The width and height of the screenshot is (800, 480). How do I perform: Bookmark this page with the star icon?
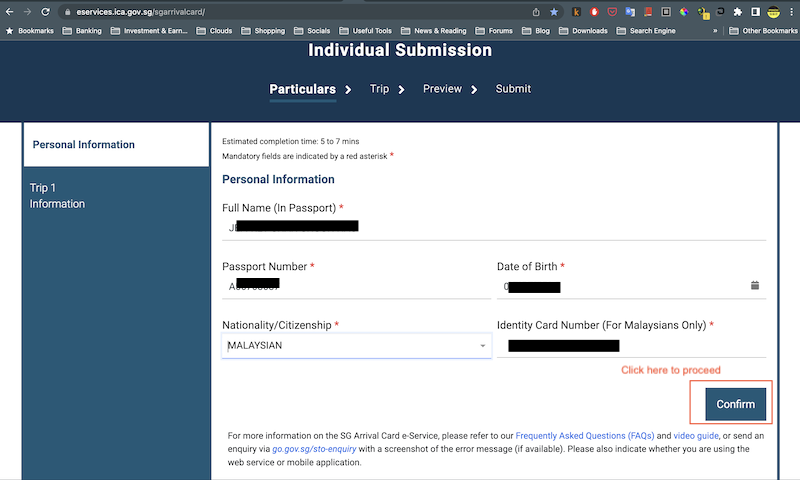tap(554, 12)
